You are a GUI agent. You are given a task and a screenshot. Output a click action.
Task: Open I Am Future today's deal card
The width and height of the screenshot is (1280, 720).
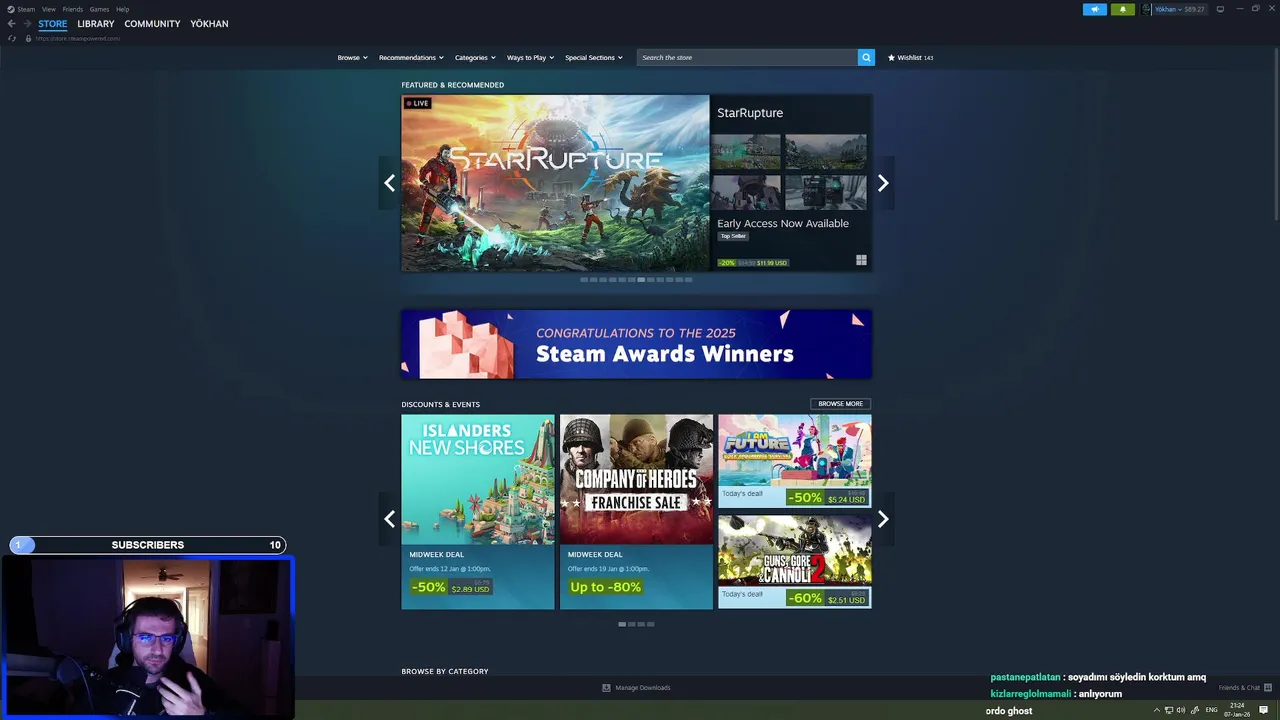[x=794, y=461]
